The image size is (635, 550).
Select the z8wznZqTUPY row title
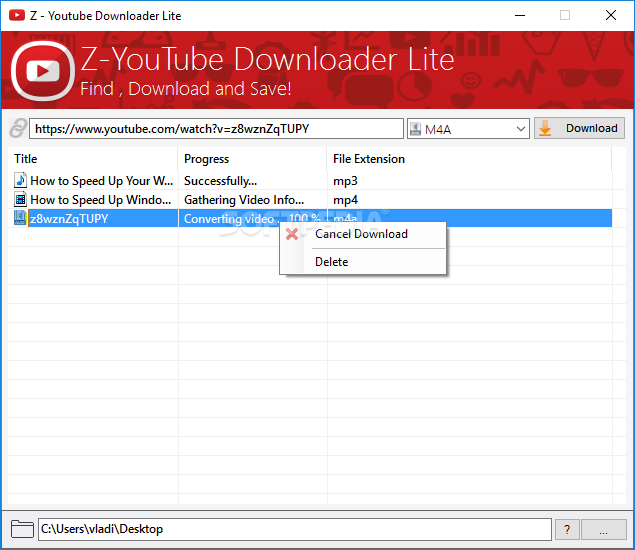pos(69,219)
